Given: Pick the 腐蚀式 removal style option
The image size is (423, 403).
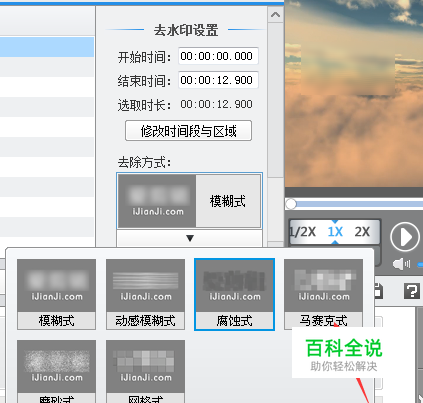Looking at the screenshot, I should (234, 294).
